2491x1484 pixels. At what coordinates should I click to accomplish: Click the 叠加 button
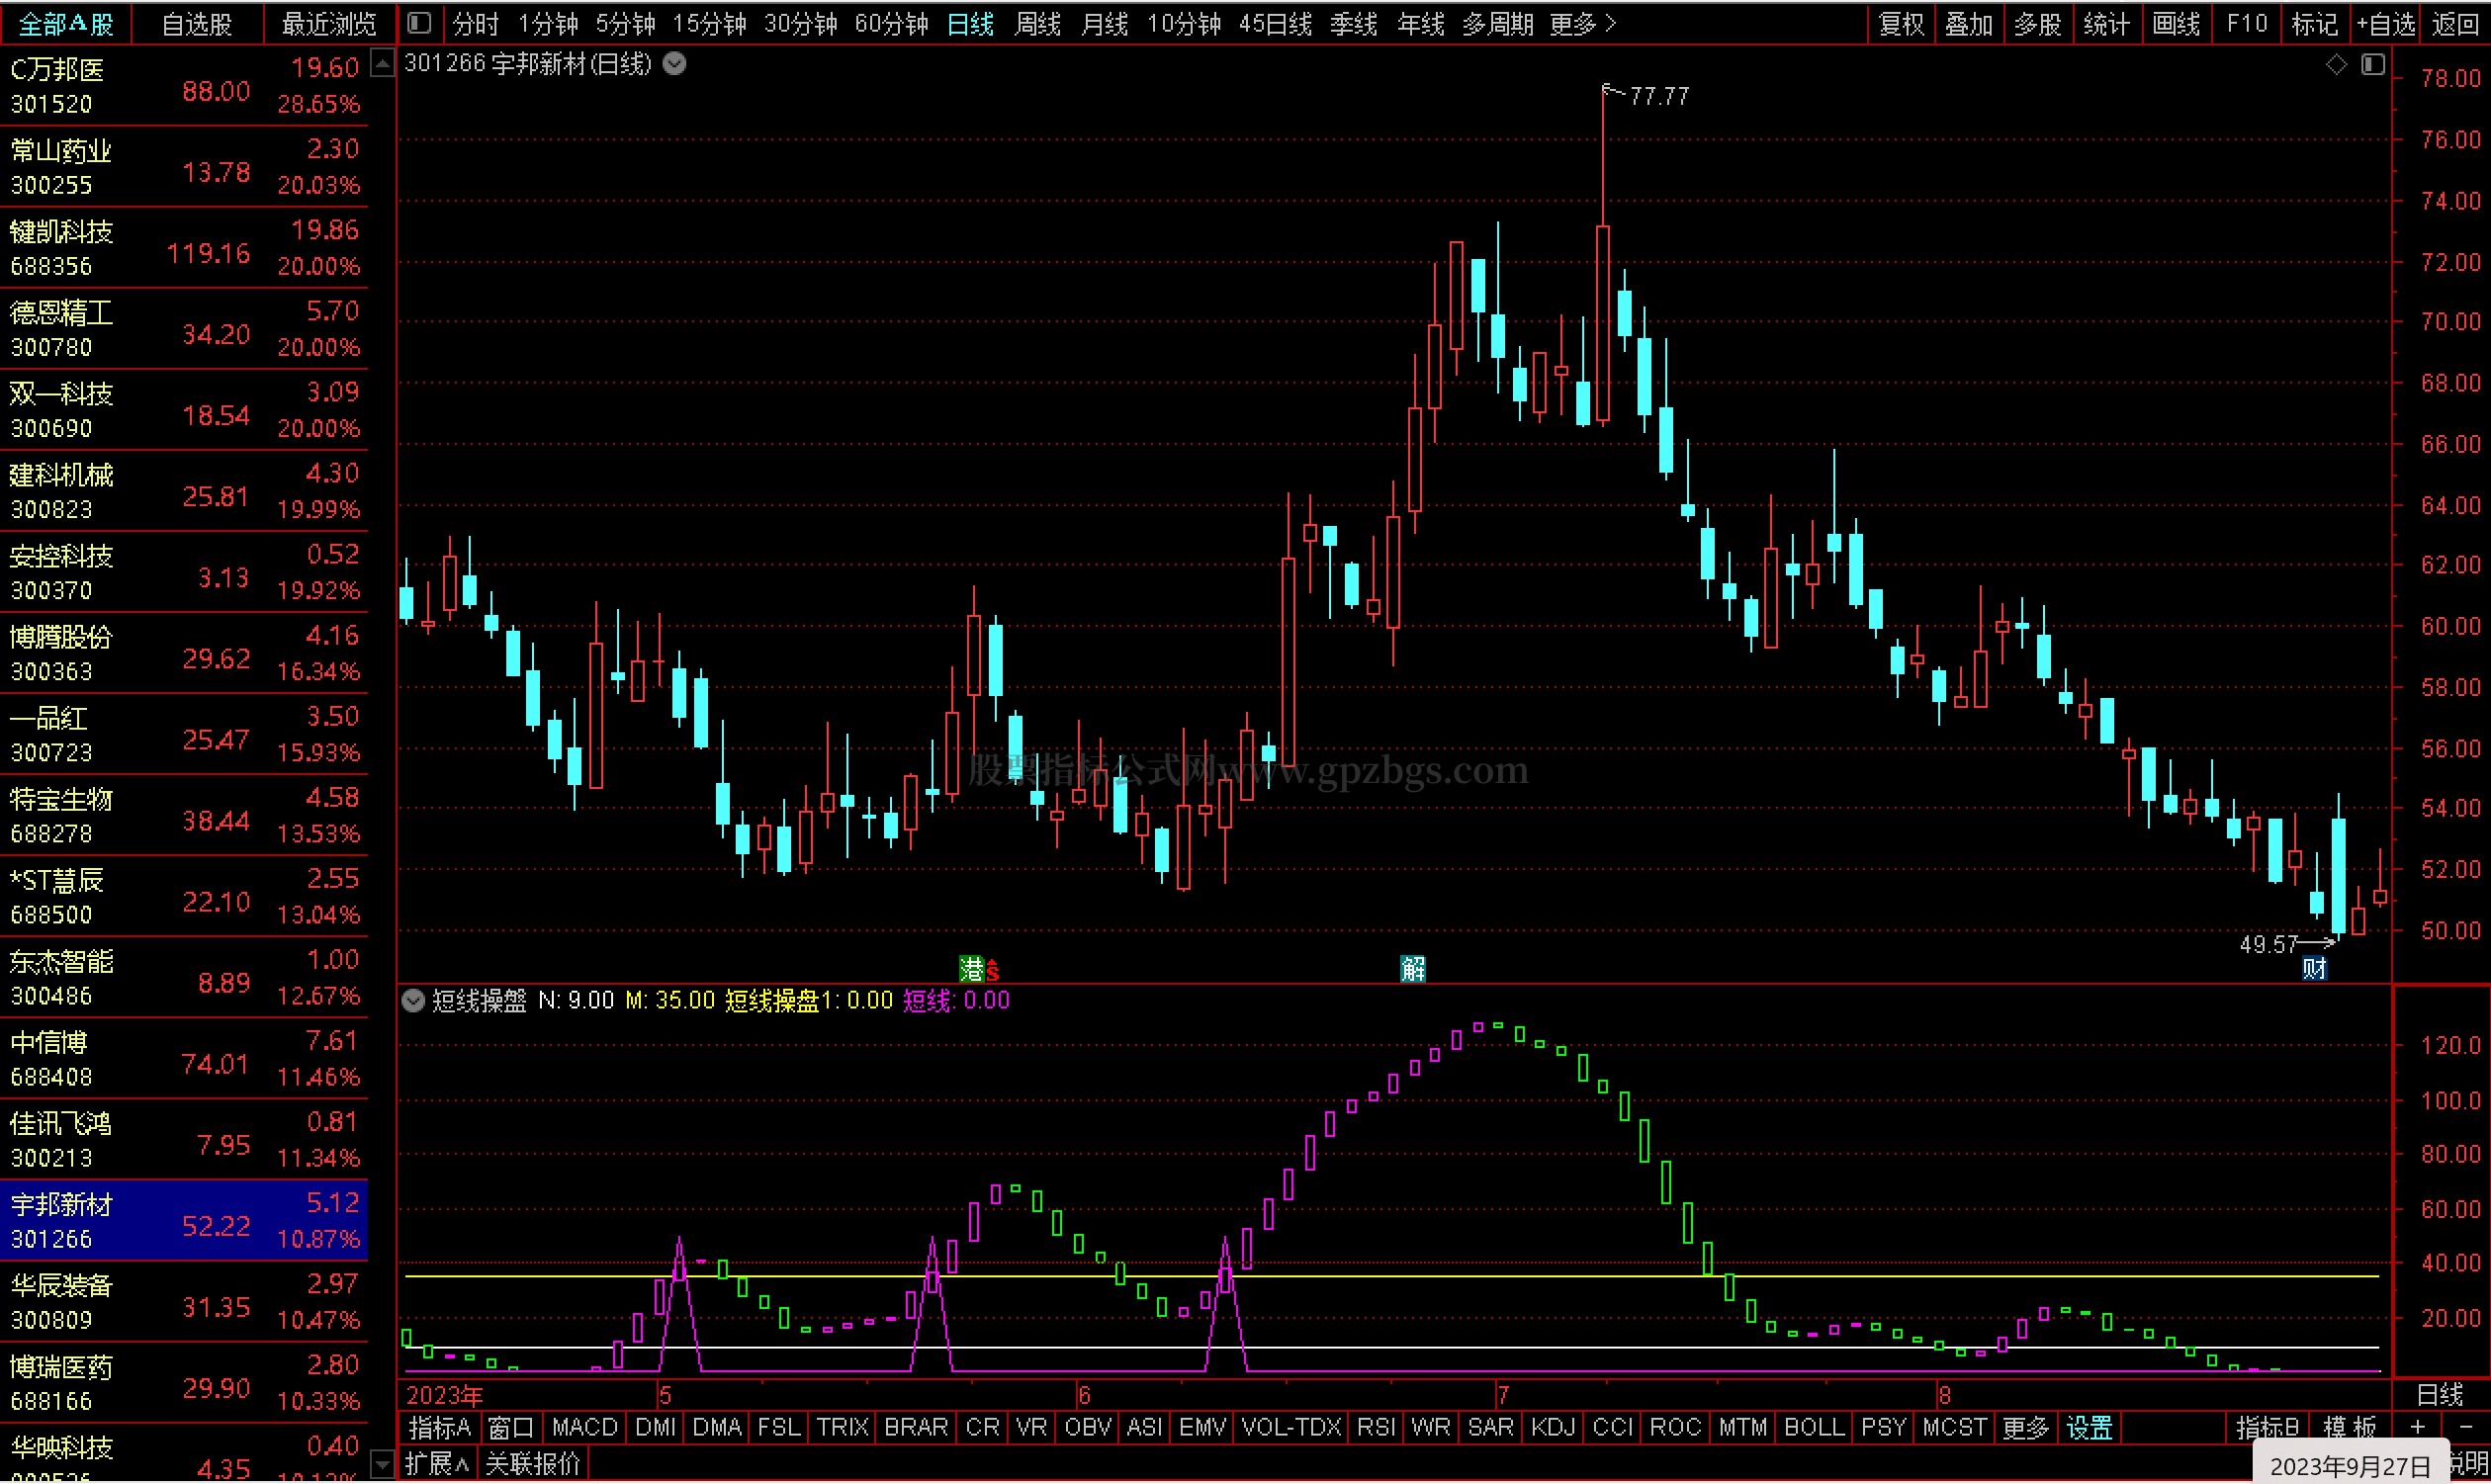pos(1969,23)
